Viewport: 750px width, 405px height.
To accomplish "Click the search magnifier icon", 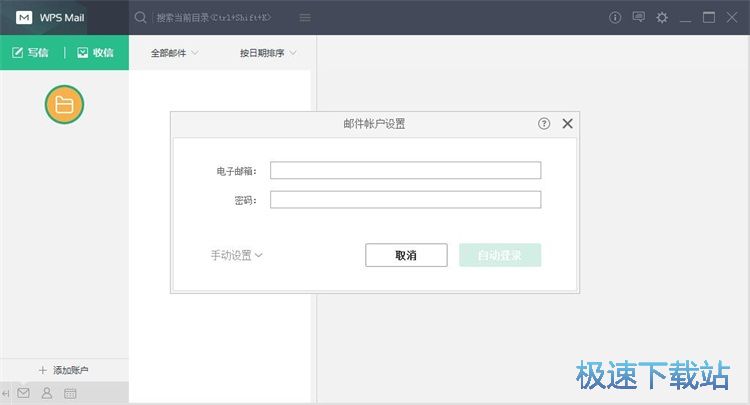I will point(141,17).
